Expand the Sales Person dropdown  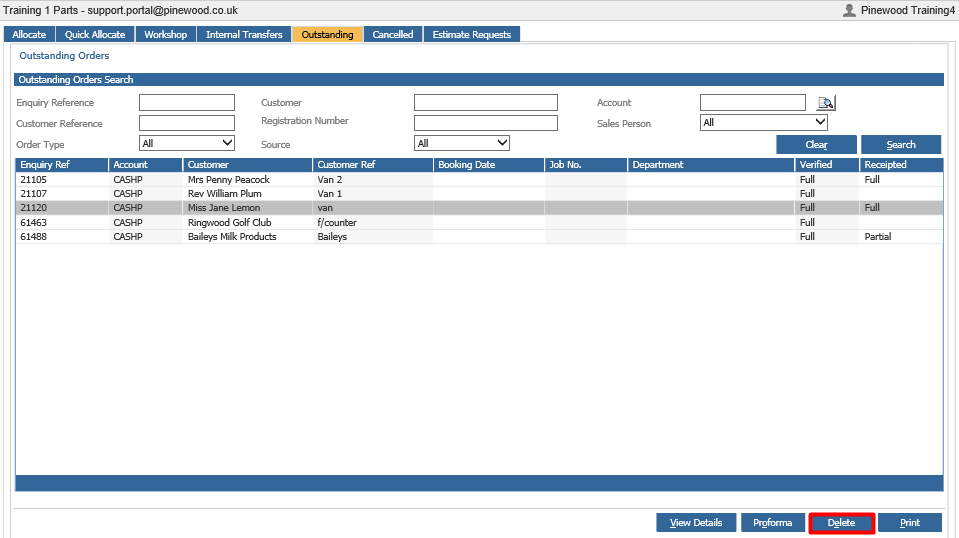(764, 122)
